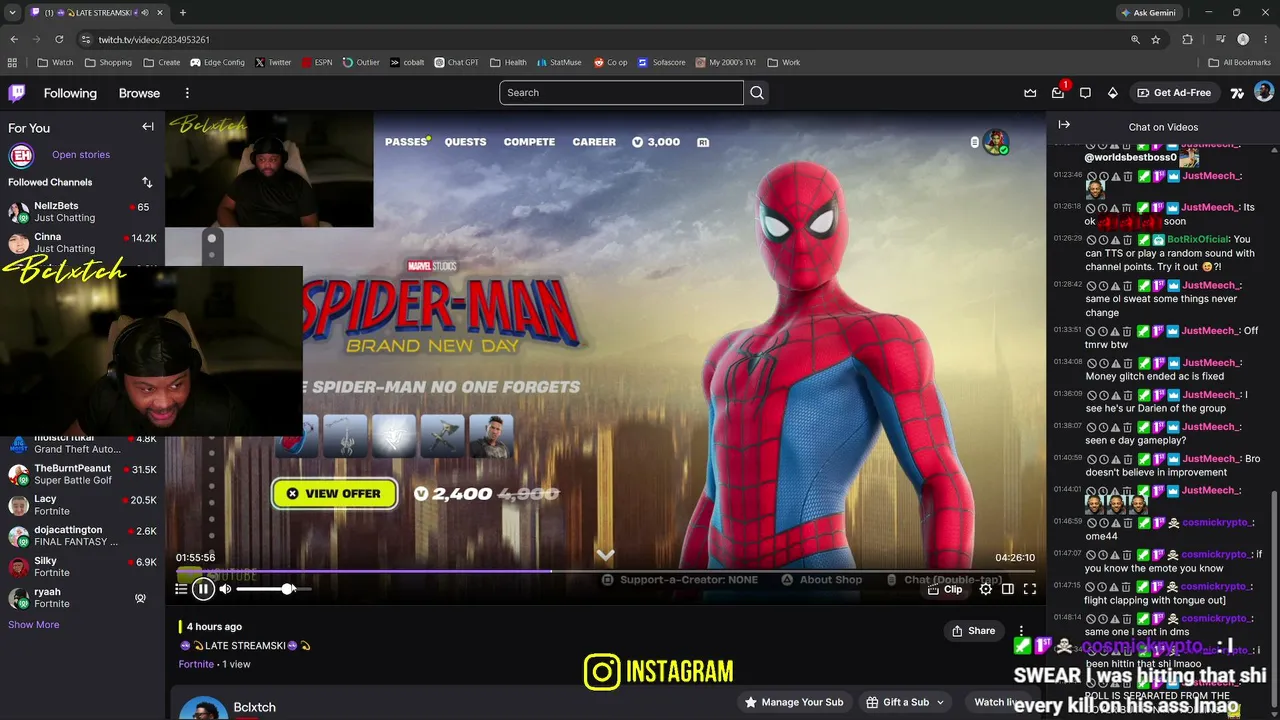
Task: Open the stories avatar in For You
Action: point(21,155)
